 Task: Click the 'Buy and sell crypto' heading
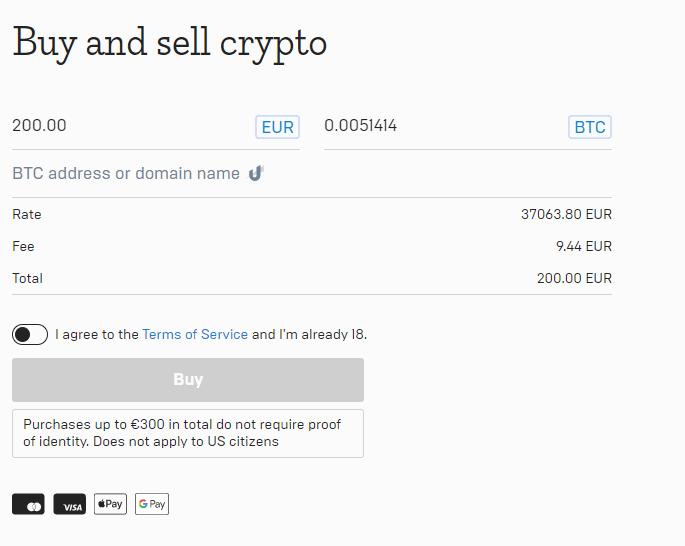click(170, 44)
